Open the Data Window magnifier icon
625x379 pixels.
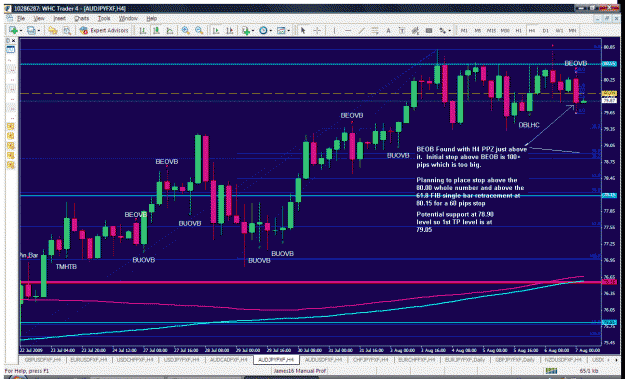click(67, 31)
